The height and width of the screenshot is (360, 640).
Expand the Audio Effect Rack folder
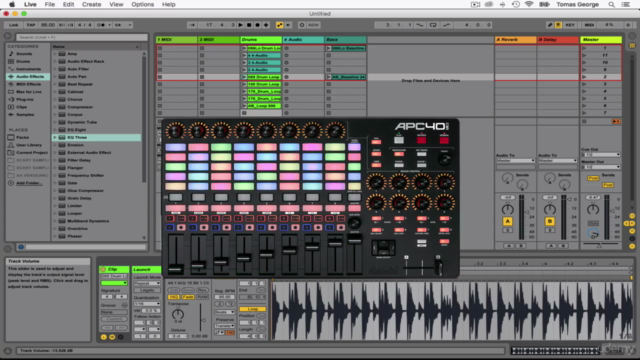pyautogui.click(x=55, y=61)
